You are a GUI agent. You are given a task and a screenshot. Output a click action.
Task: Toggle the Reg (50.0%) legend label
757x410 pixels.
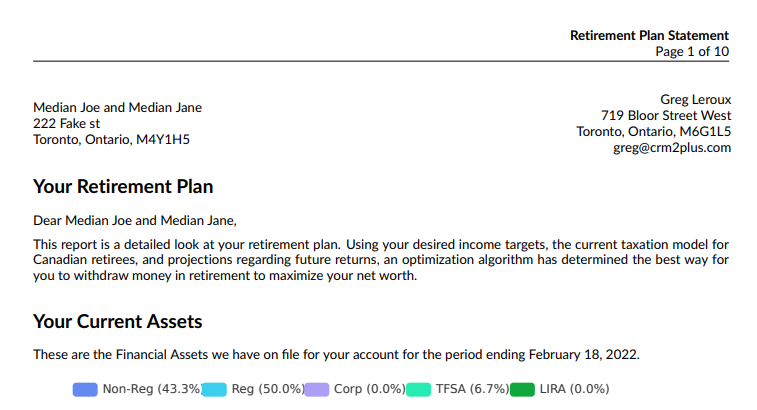pos(267,389)
